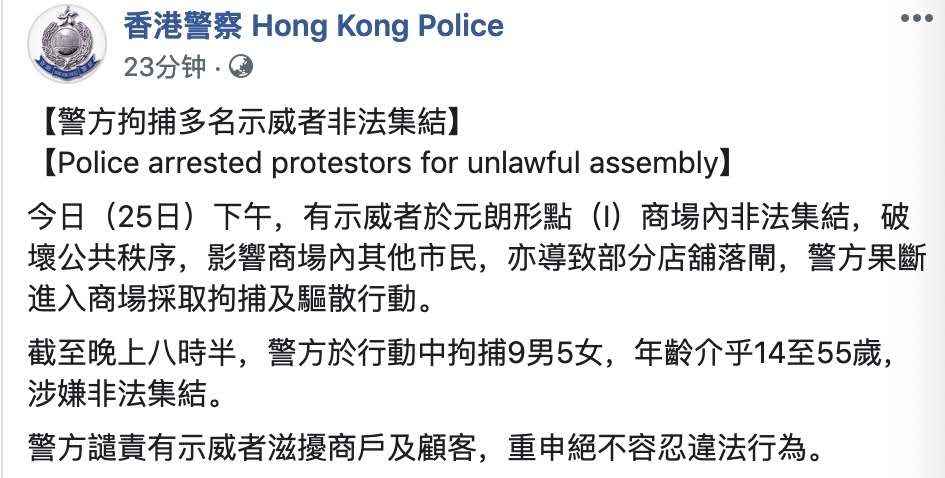This screenshot has height=478, width=945.
Task: Click the public globe privacy icon
Action: pyautogui.click(x=241, y=67)
